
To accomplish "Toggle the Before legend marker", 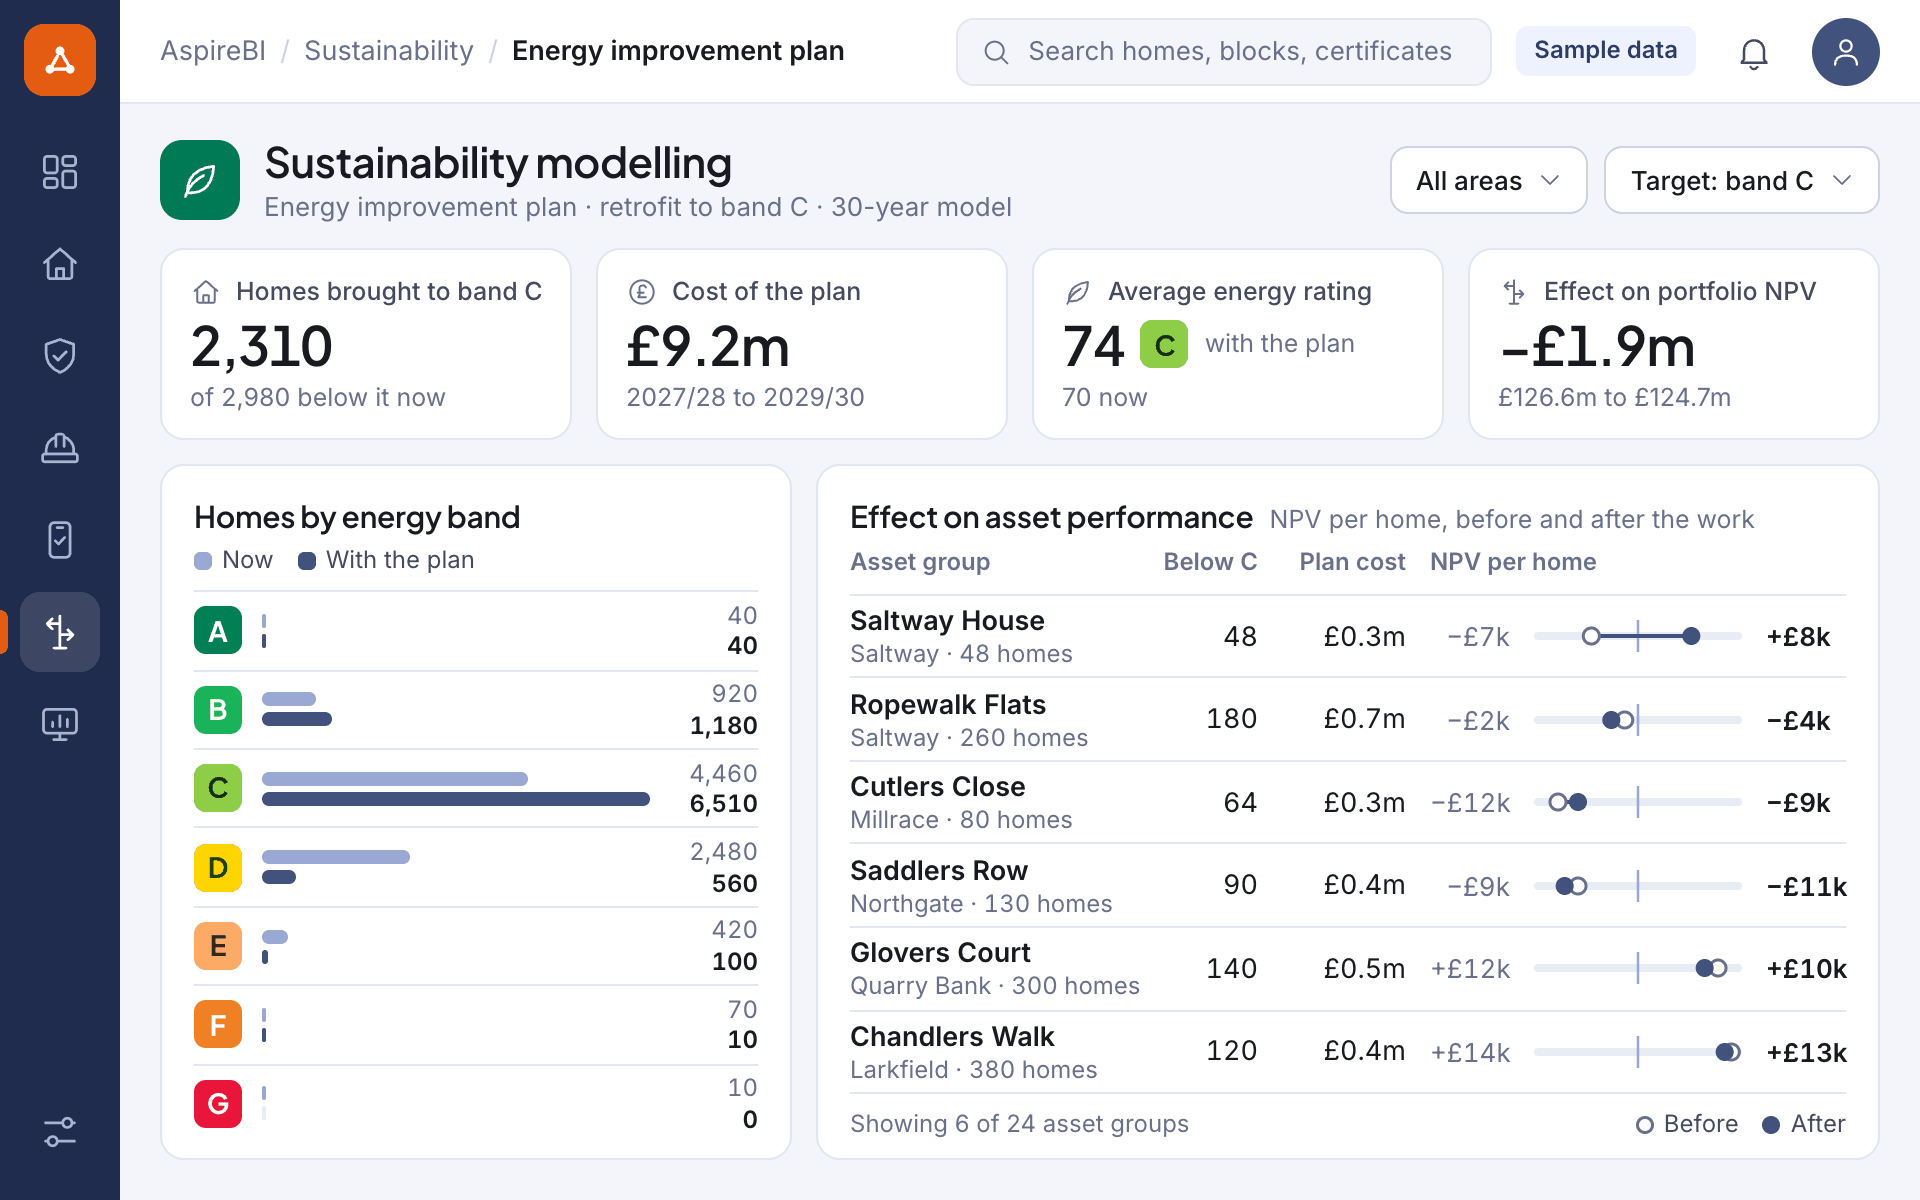I will pyautogui.click(x=1686, y=1124).
